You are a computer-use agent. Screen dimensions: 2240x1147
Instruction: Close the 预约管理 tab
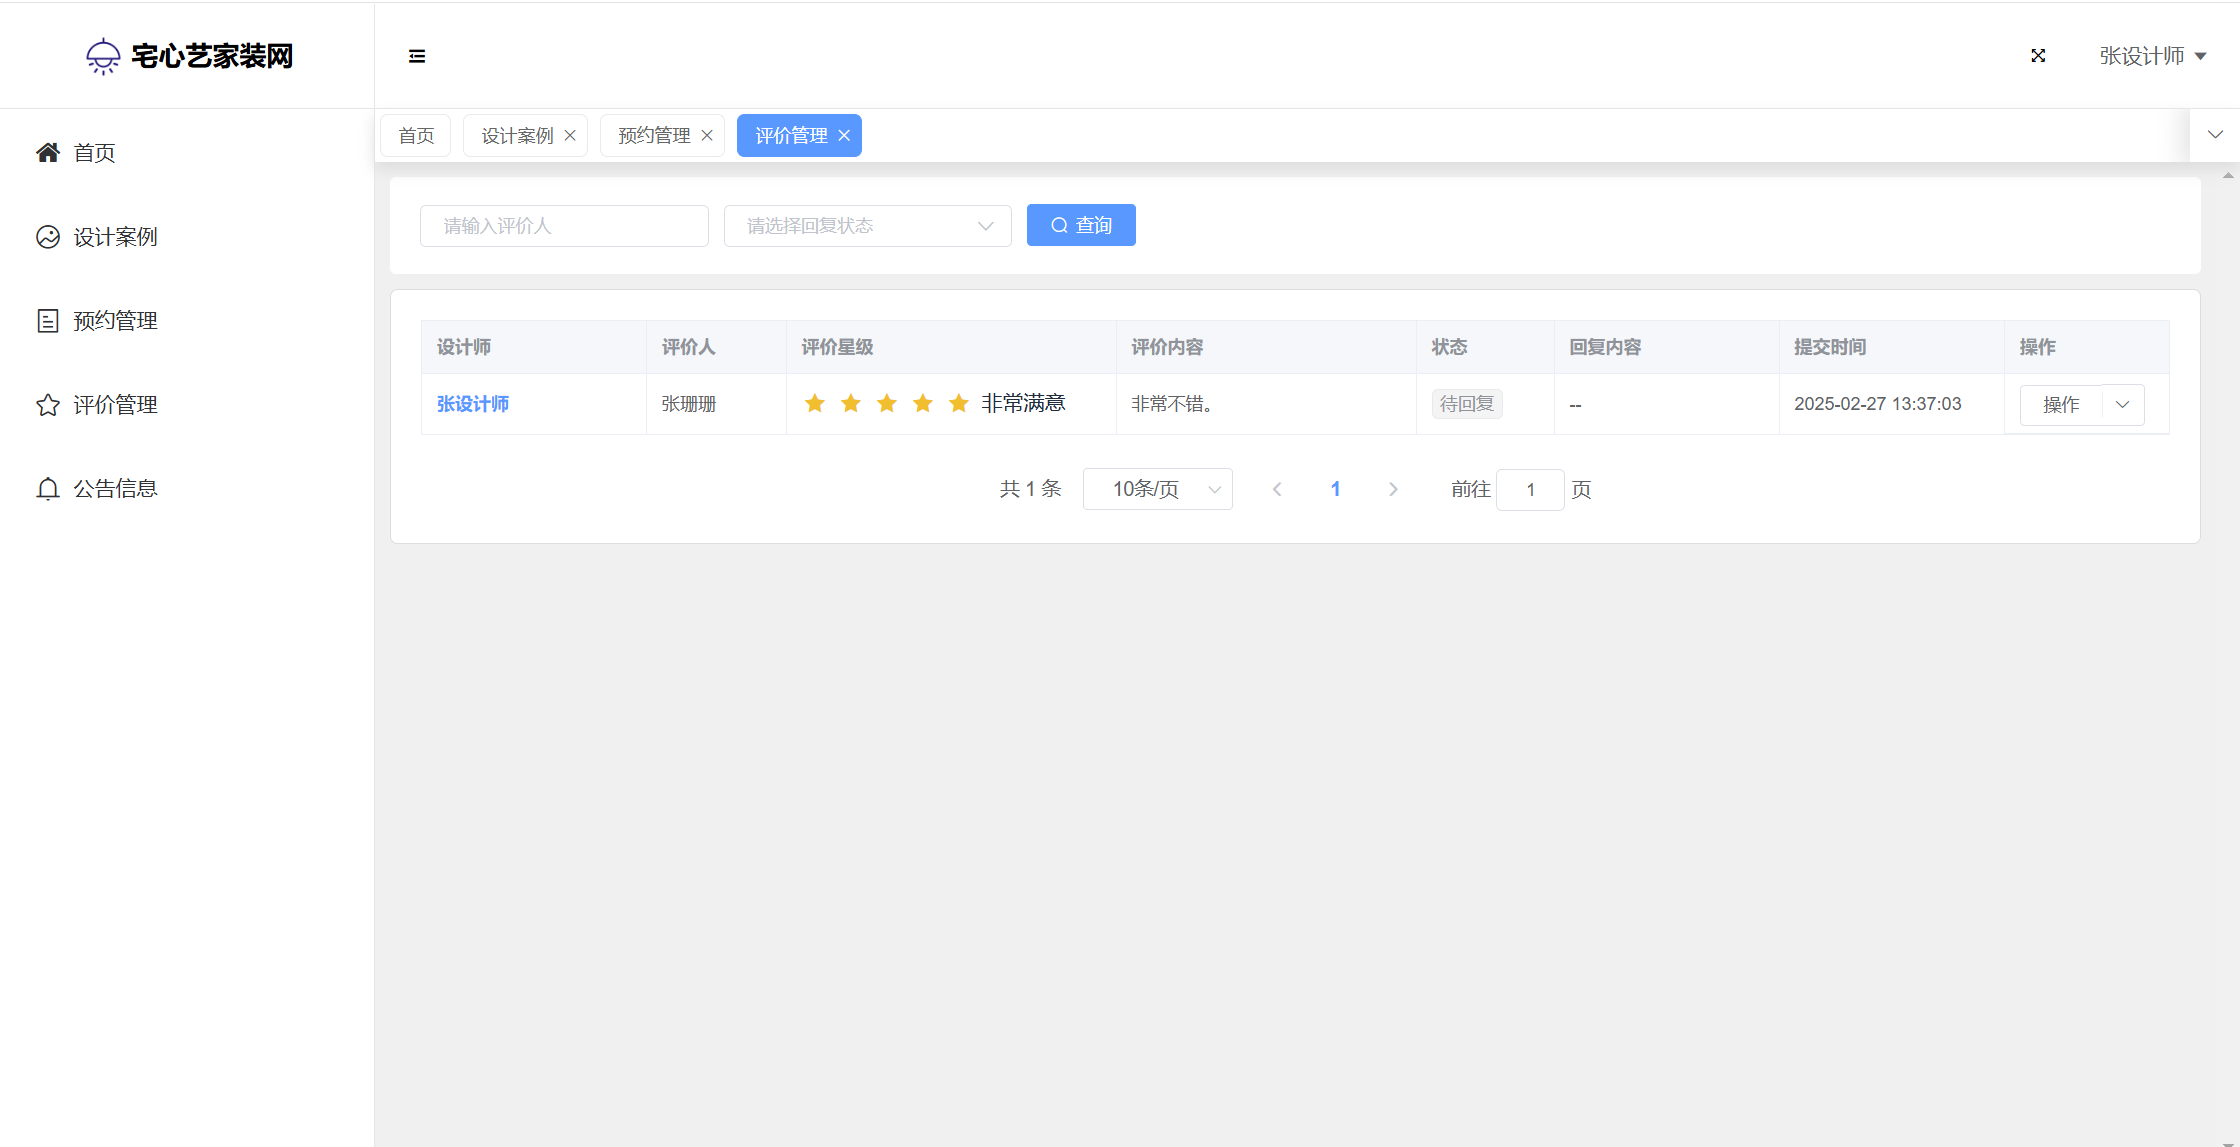[707, 136]
